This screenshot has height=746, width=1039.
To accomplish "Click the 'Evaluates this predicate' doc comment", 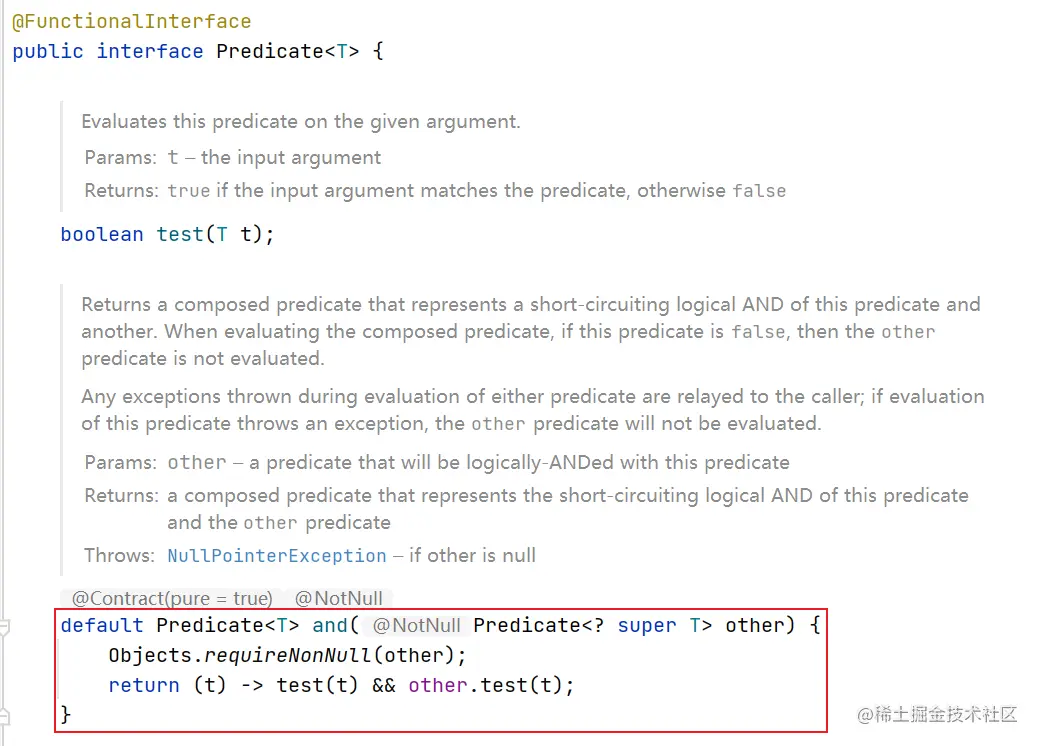I will (300, 122).
